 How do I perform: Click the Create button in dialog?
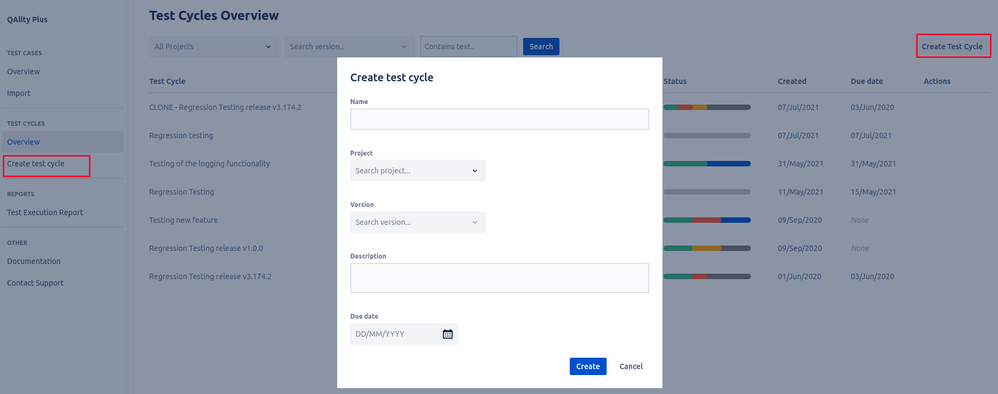coord(588,367)
